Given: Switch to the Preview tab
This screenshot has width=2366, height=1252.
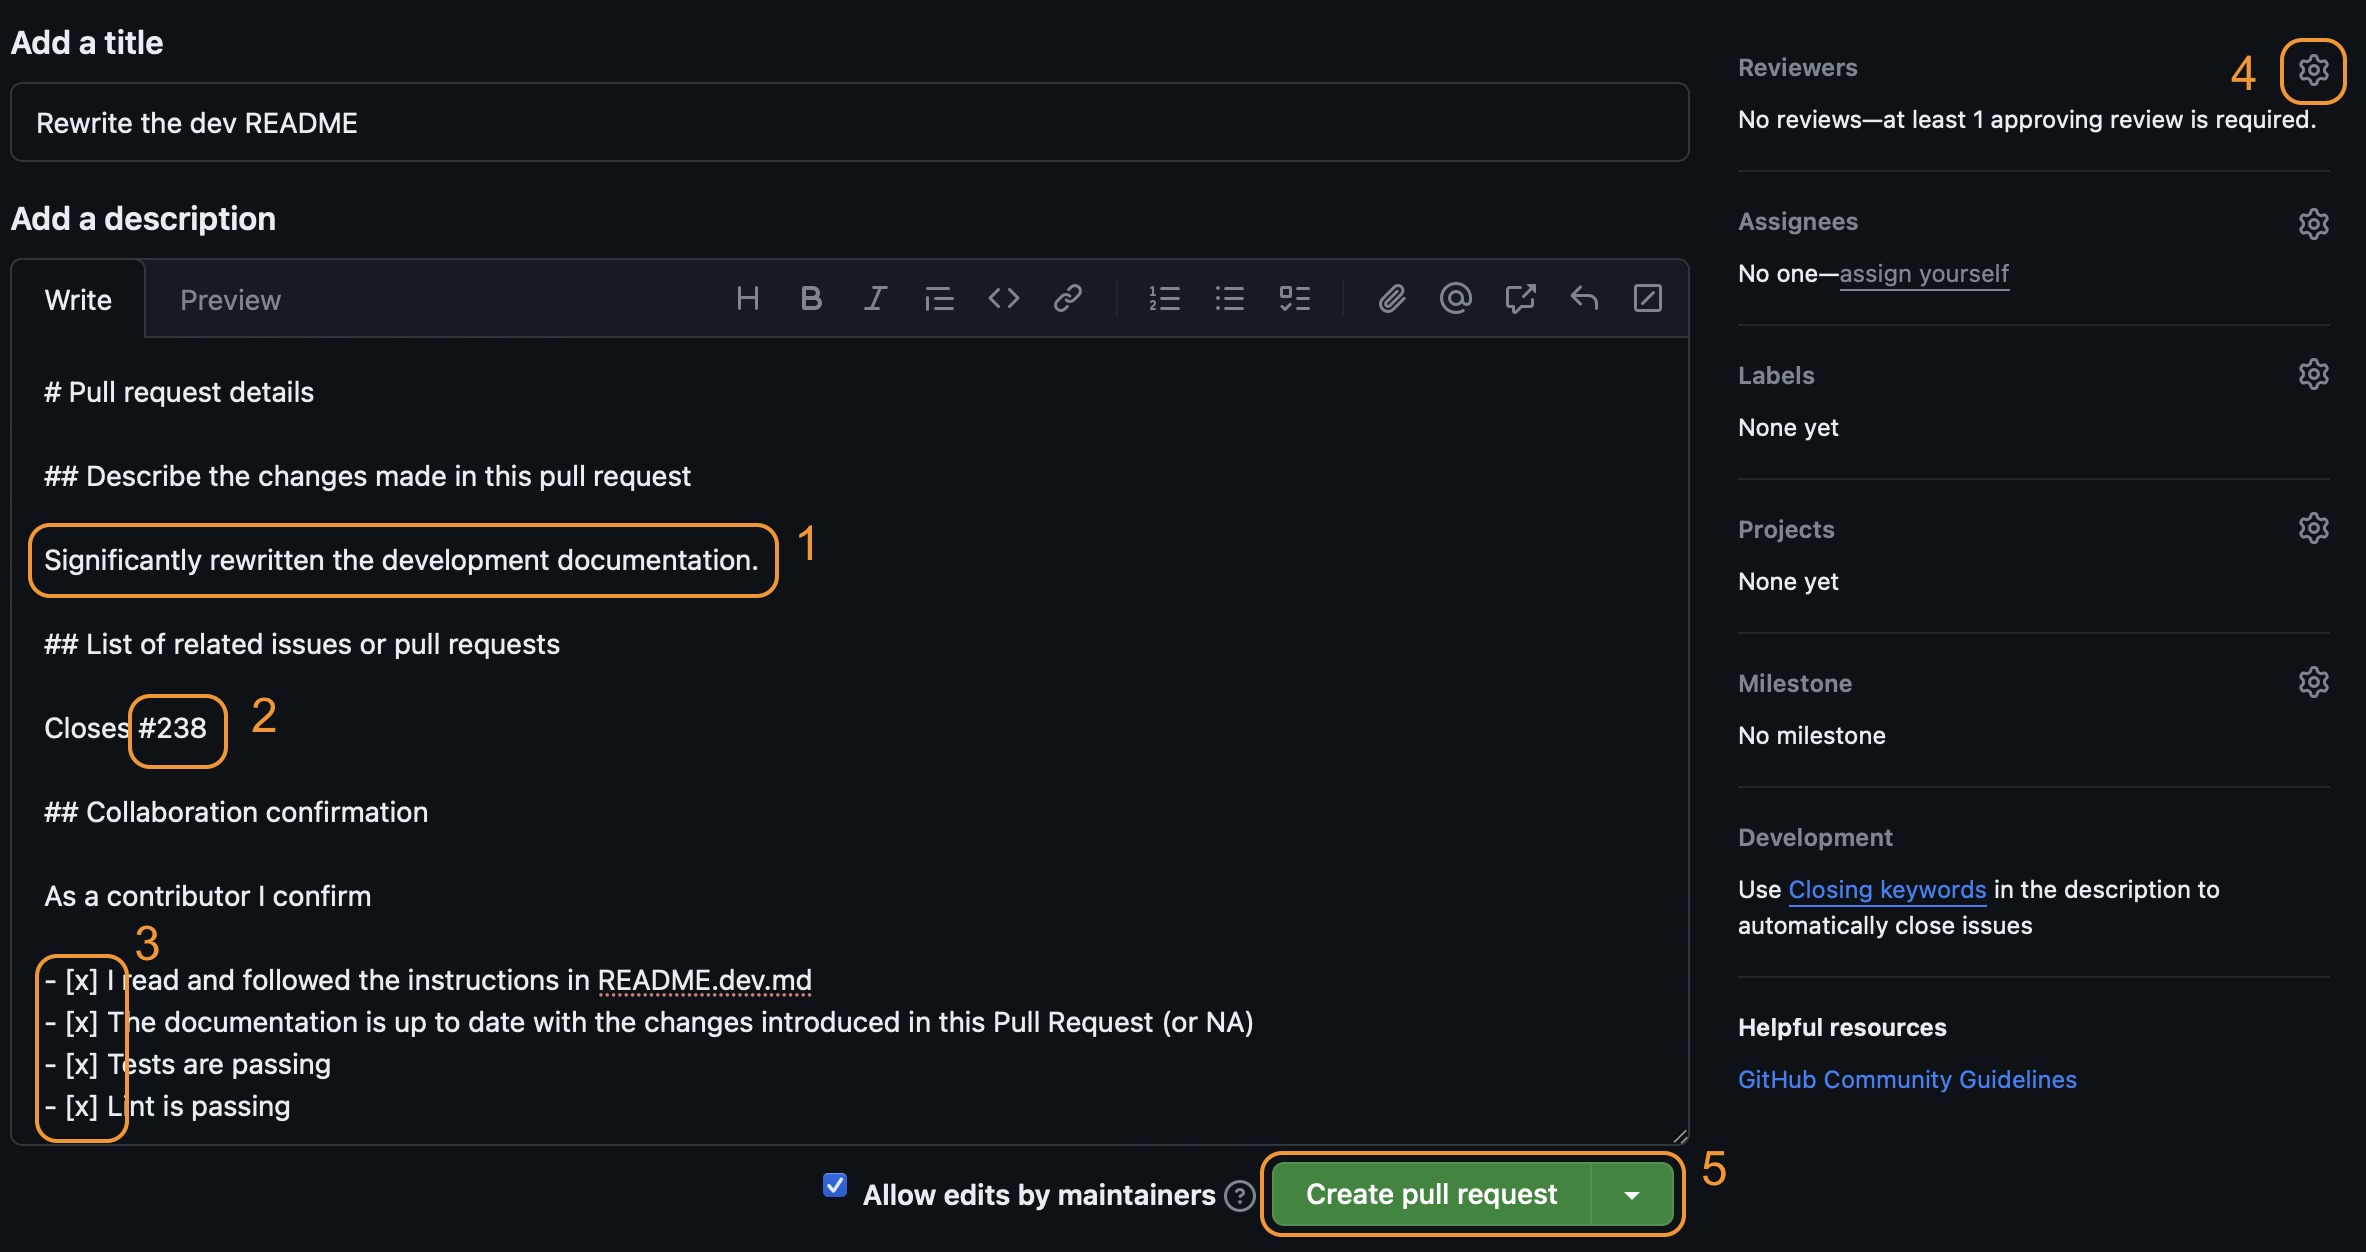Looking at the screenshot, I should click(230, 299).
